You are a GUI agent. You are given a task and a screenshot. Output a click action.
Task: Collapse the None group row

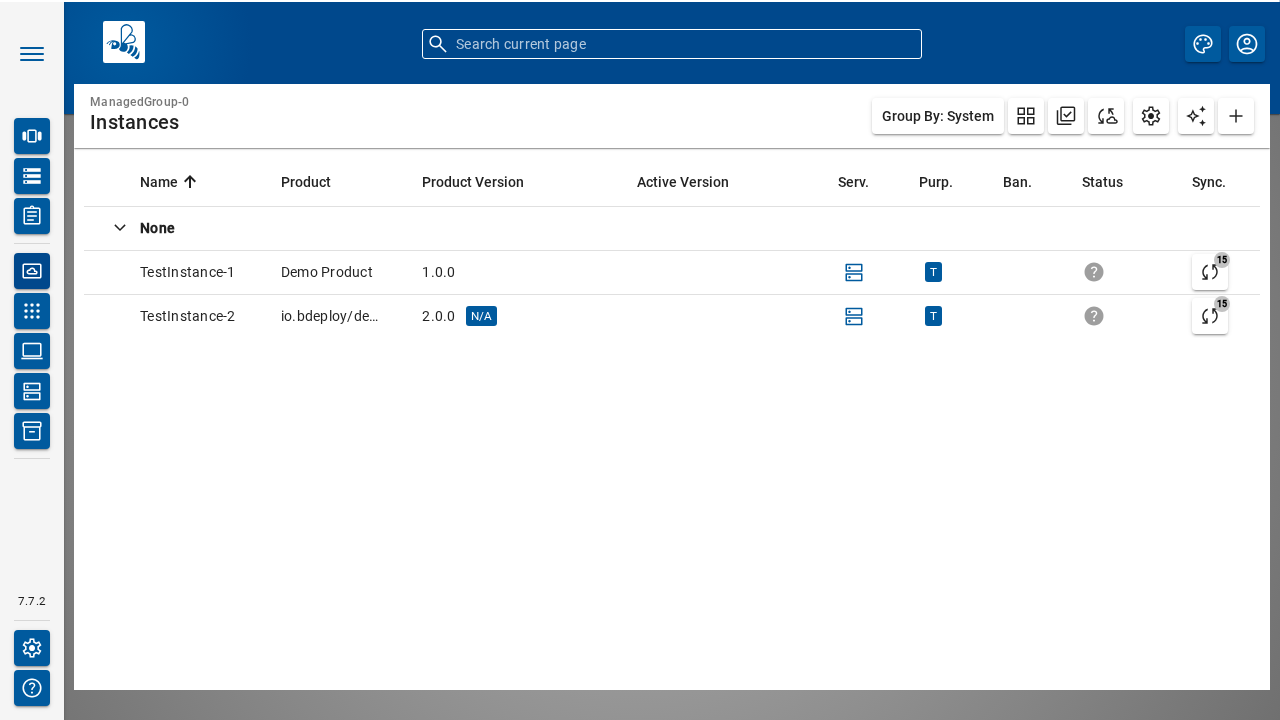point(120,228)
